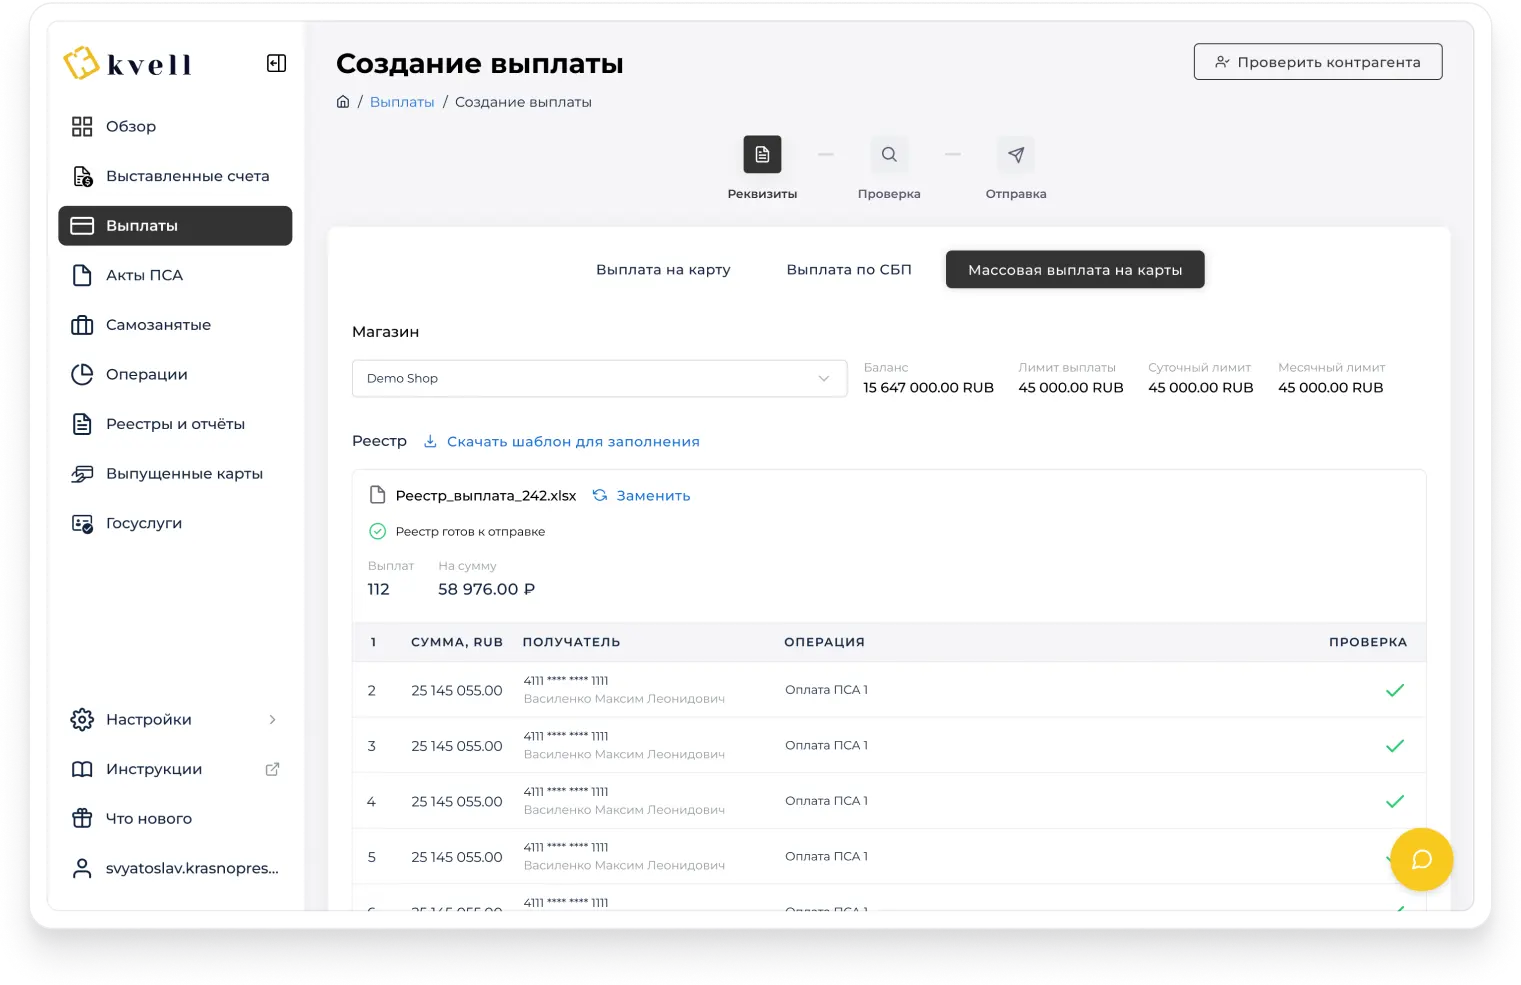Switch to Выплата на карту tab
Image resolution: width=1521 pixels, height=985 pixels.
point(663,270)
